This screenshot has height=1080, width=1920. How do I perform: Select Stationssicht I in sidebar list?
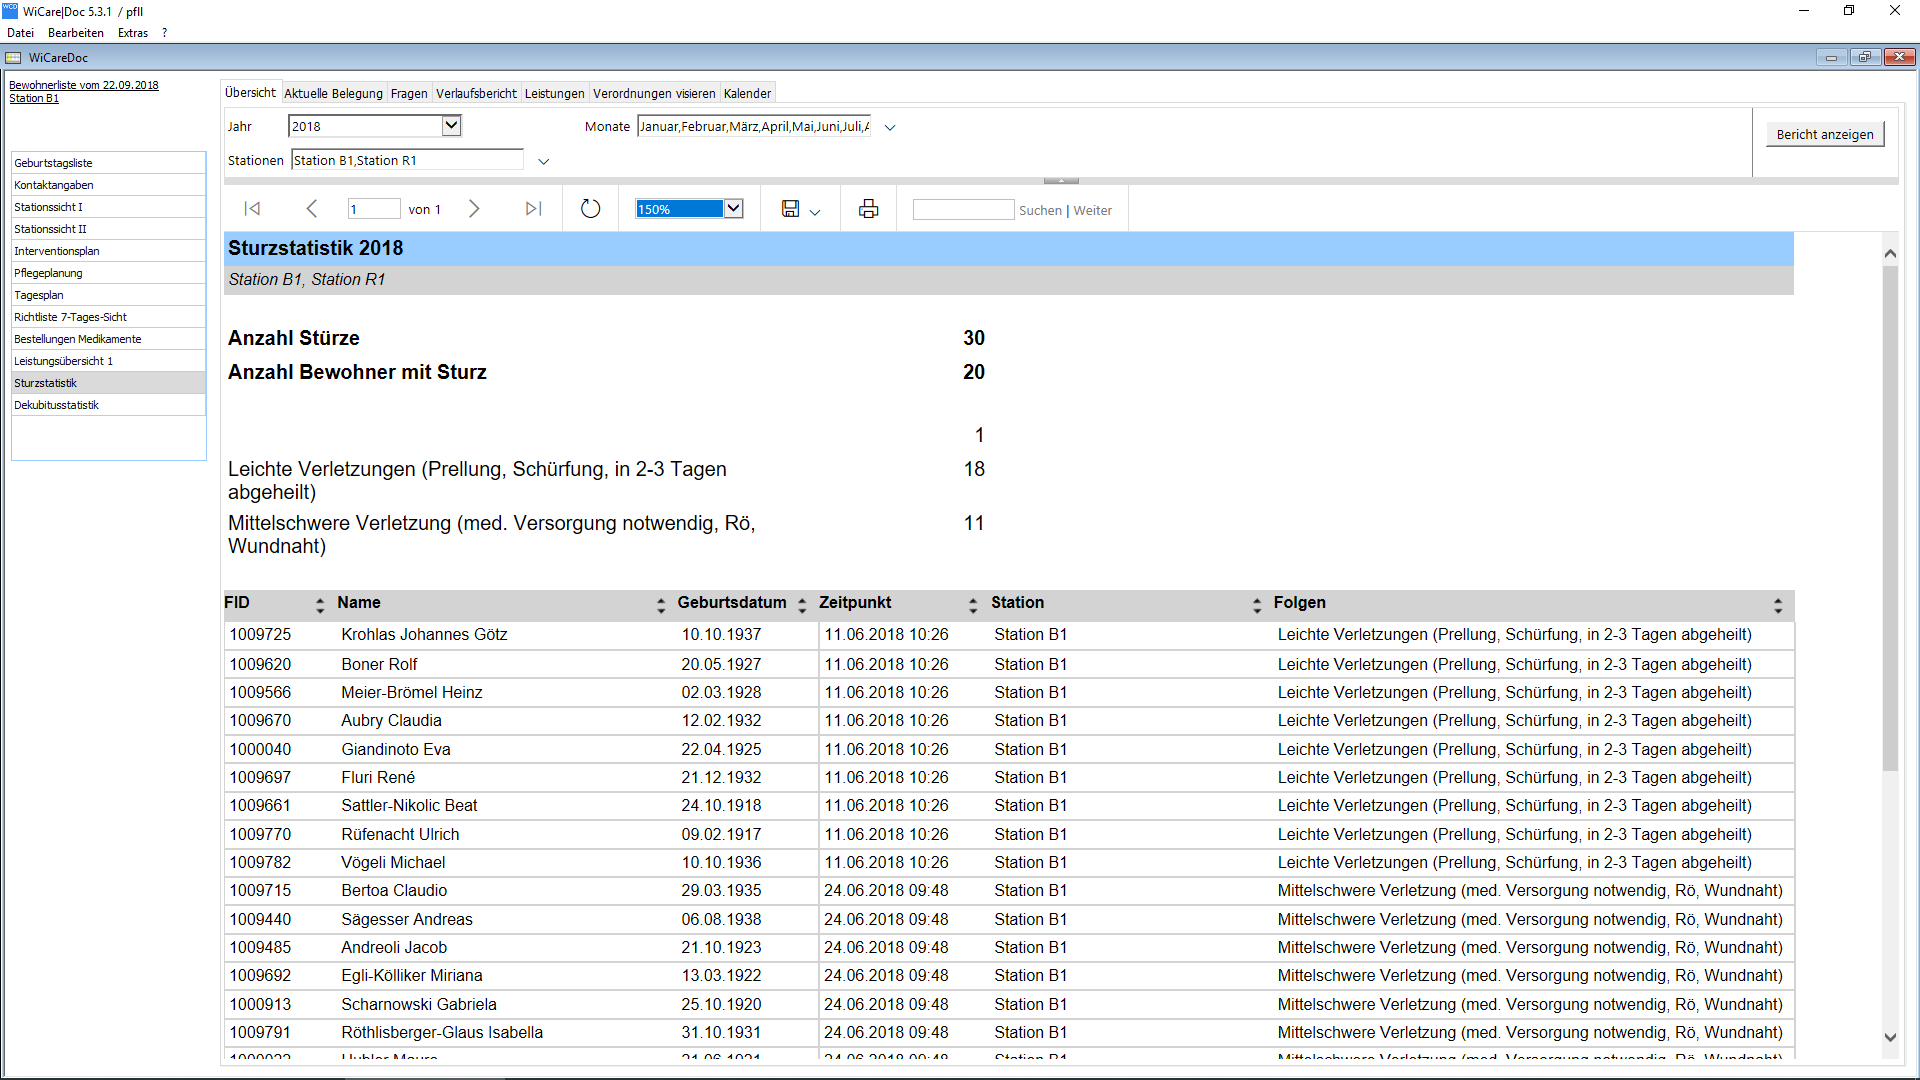click(x=109, y=207)
